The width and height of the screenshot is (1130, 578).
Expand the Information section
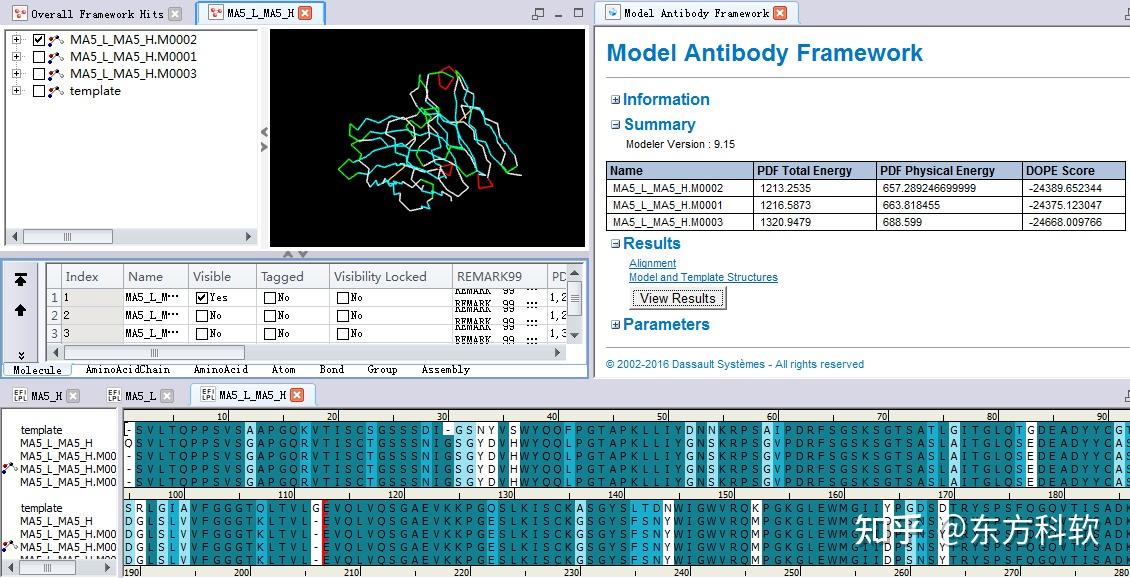point(615,100)
